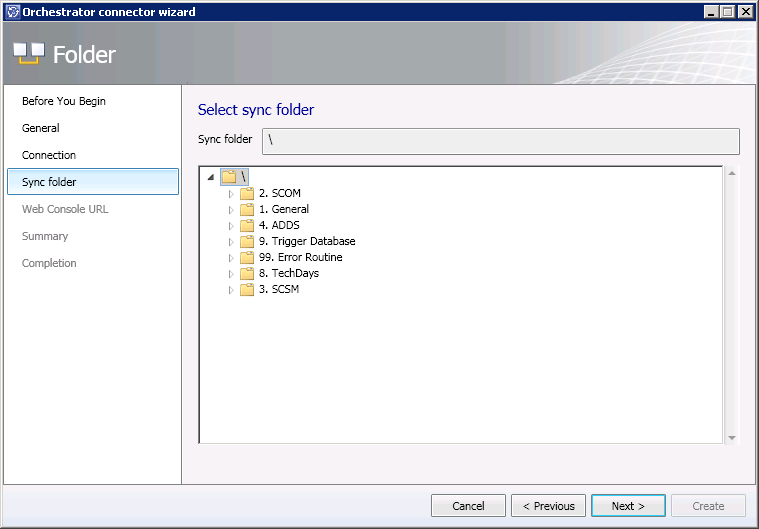Click the Sync folder path field
The width and height of the screenshot is (759, 529).
pyautogui.click(x=500, y=141)
